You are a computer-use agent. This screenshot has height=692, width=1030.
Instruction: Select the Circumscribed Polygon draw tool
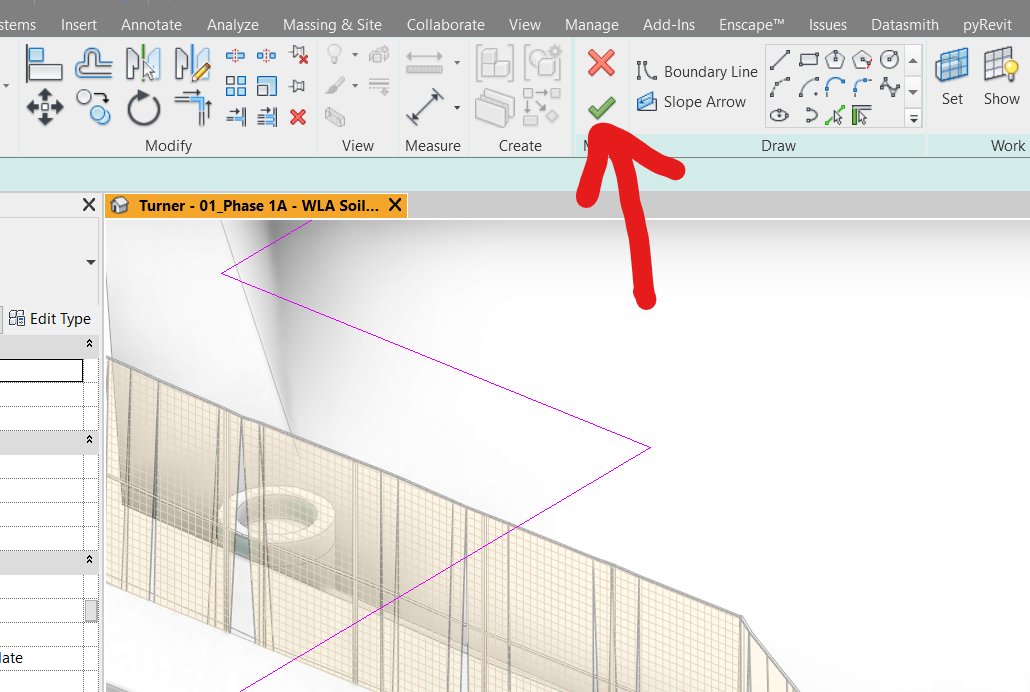(862, 59)
